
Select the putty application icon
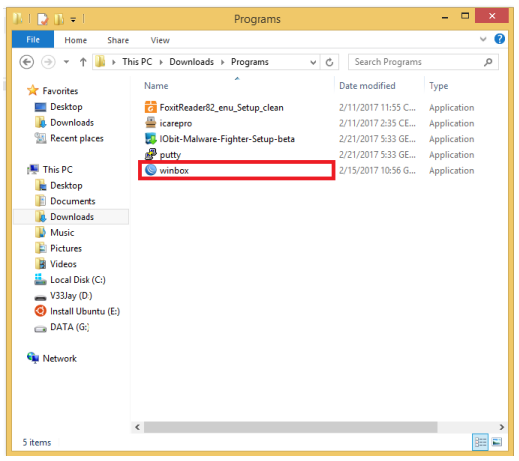pyautogui.click(x=151, y=154)
